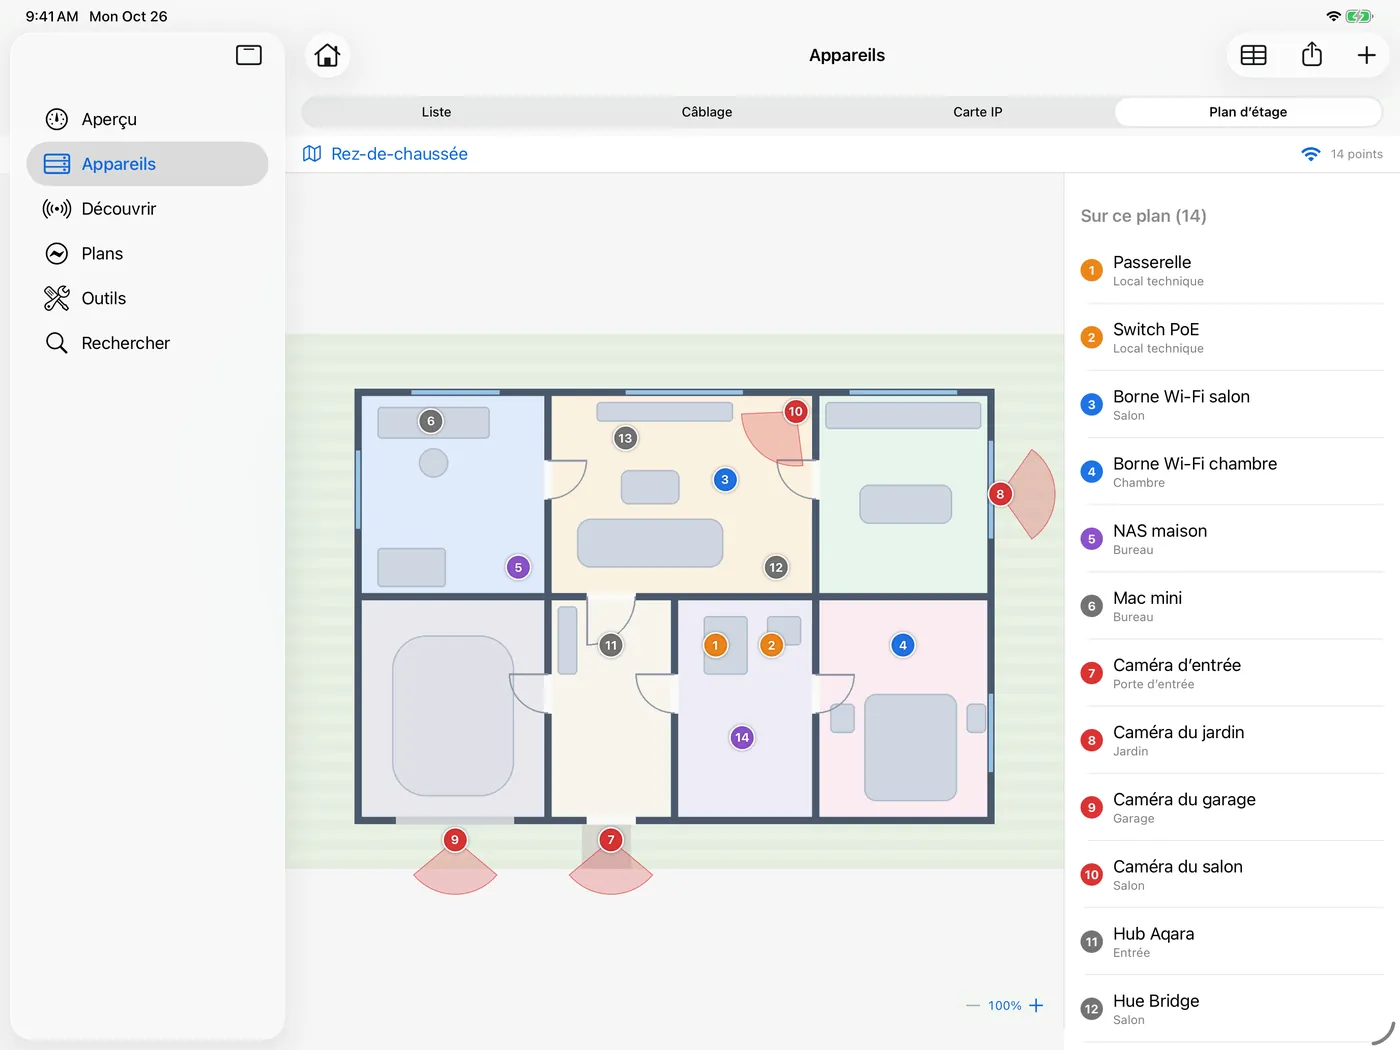Add a new device with plus icon
This screenshot has height=1050, width=1400.
pos(1366,55)
